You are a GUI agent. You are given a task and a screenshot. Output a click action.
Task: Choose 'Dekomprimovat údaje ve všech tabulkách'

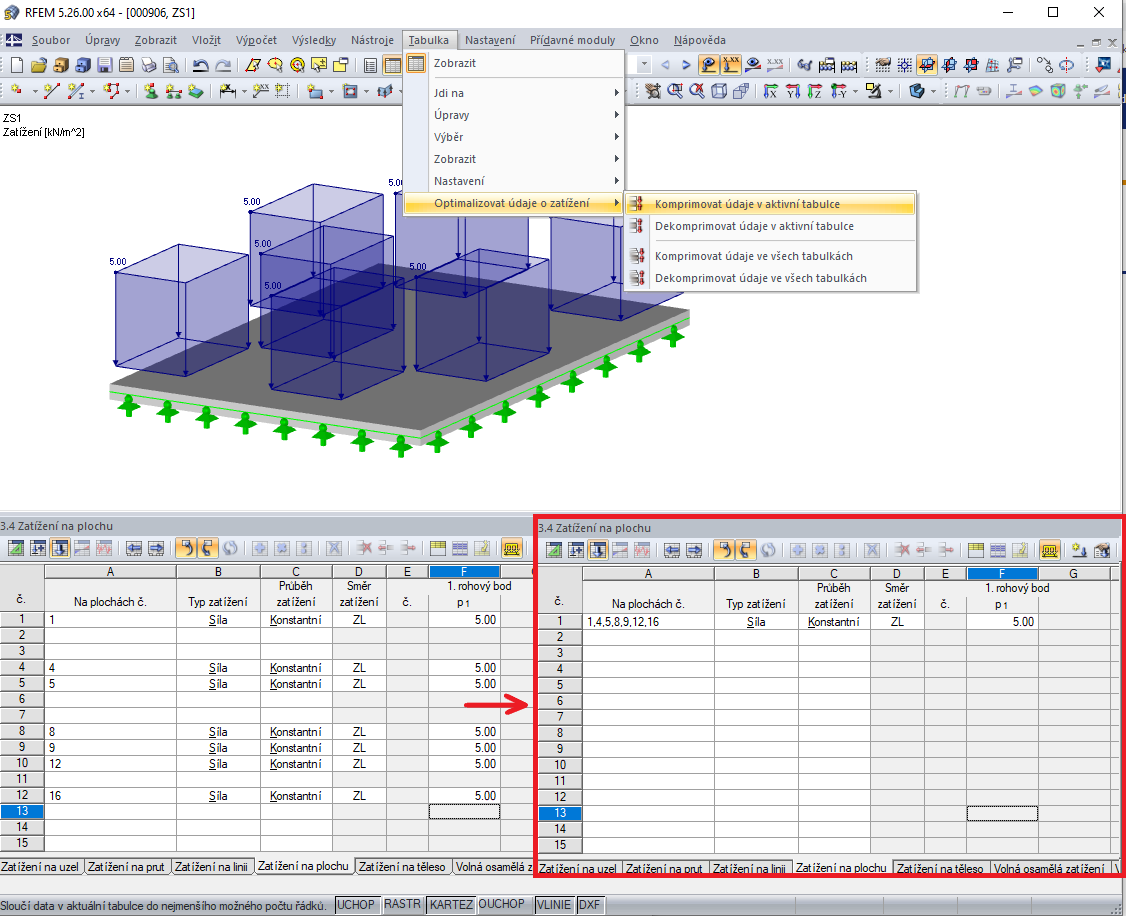point(770,278)
